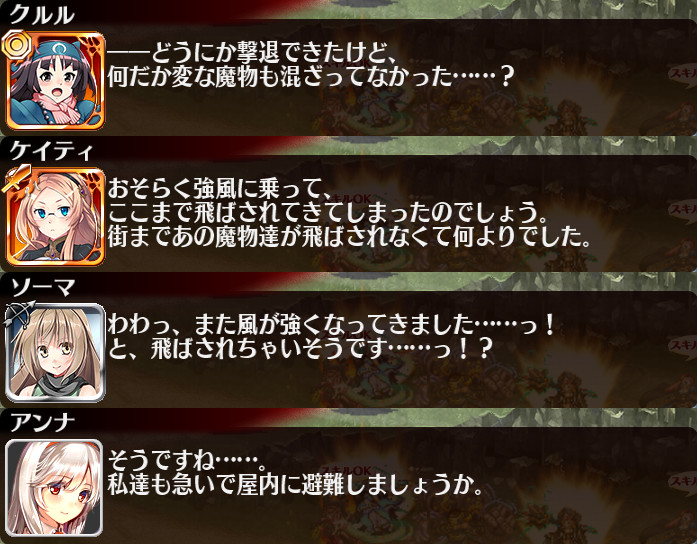Click the bow and arrow icon on Soma
Viewport: 697px width, 544px height.
point(19,316)
